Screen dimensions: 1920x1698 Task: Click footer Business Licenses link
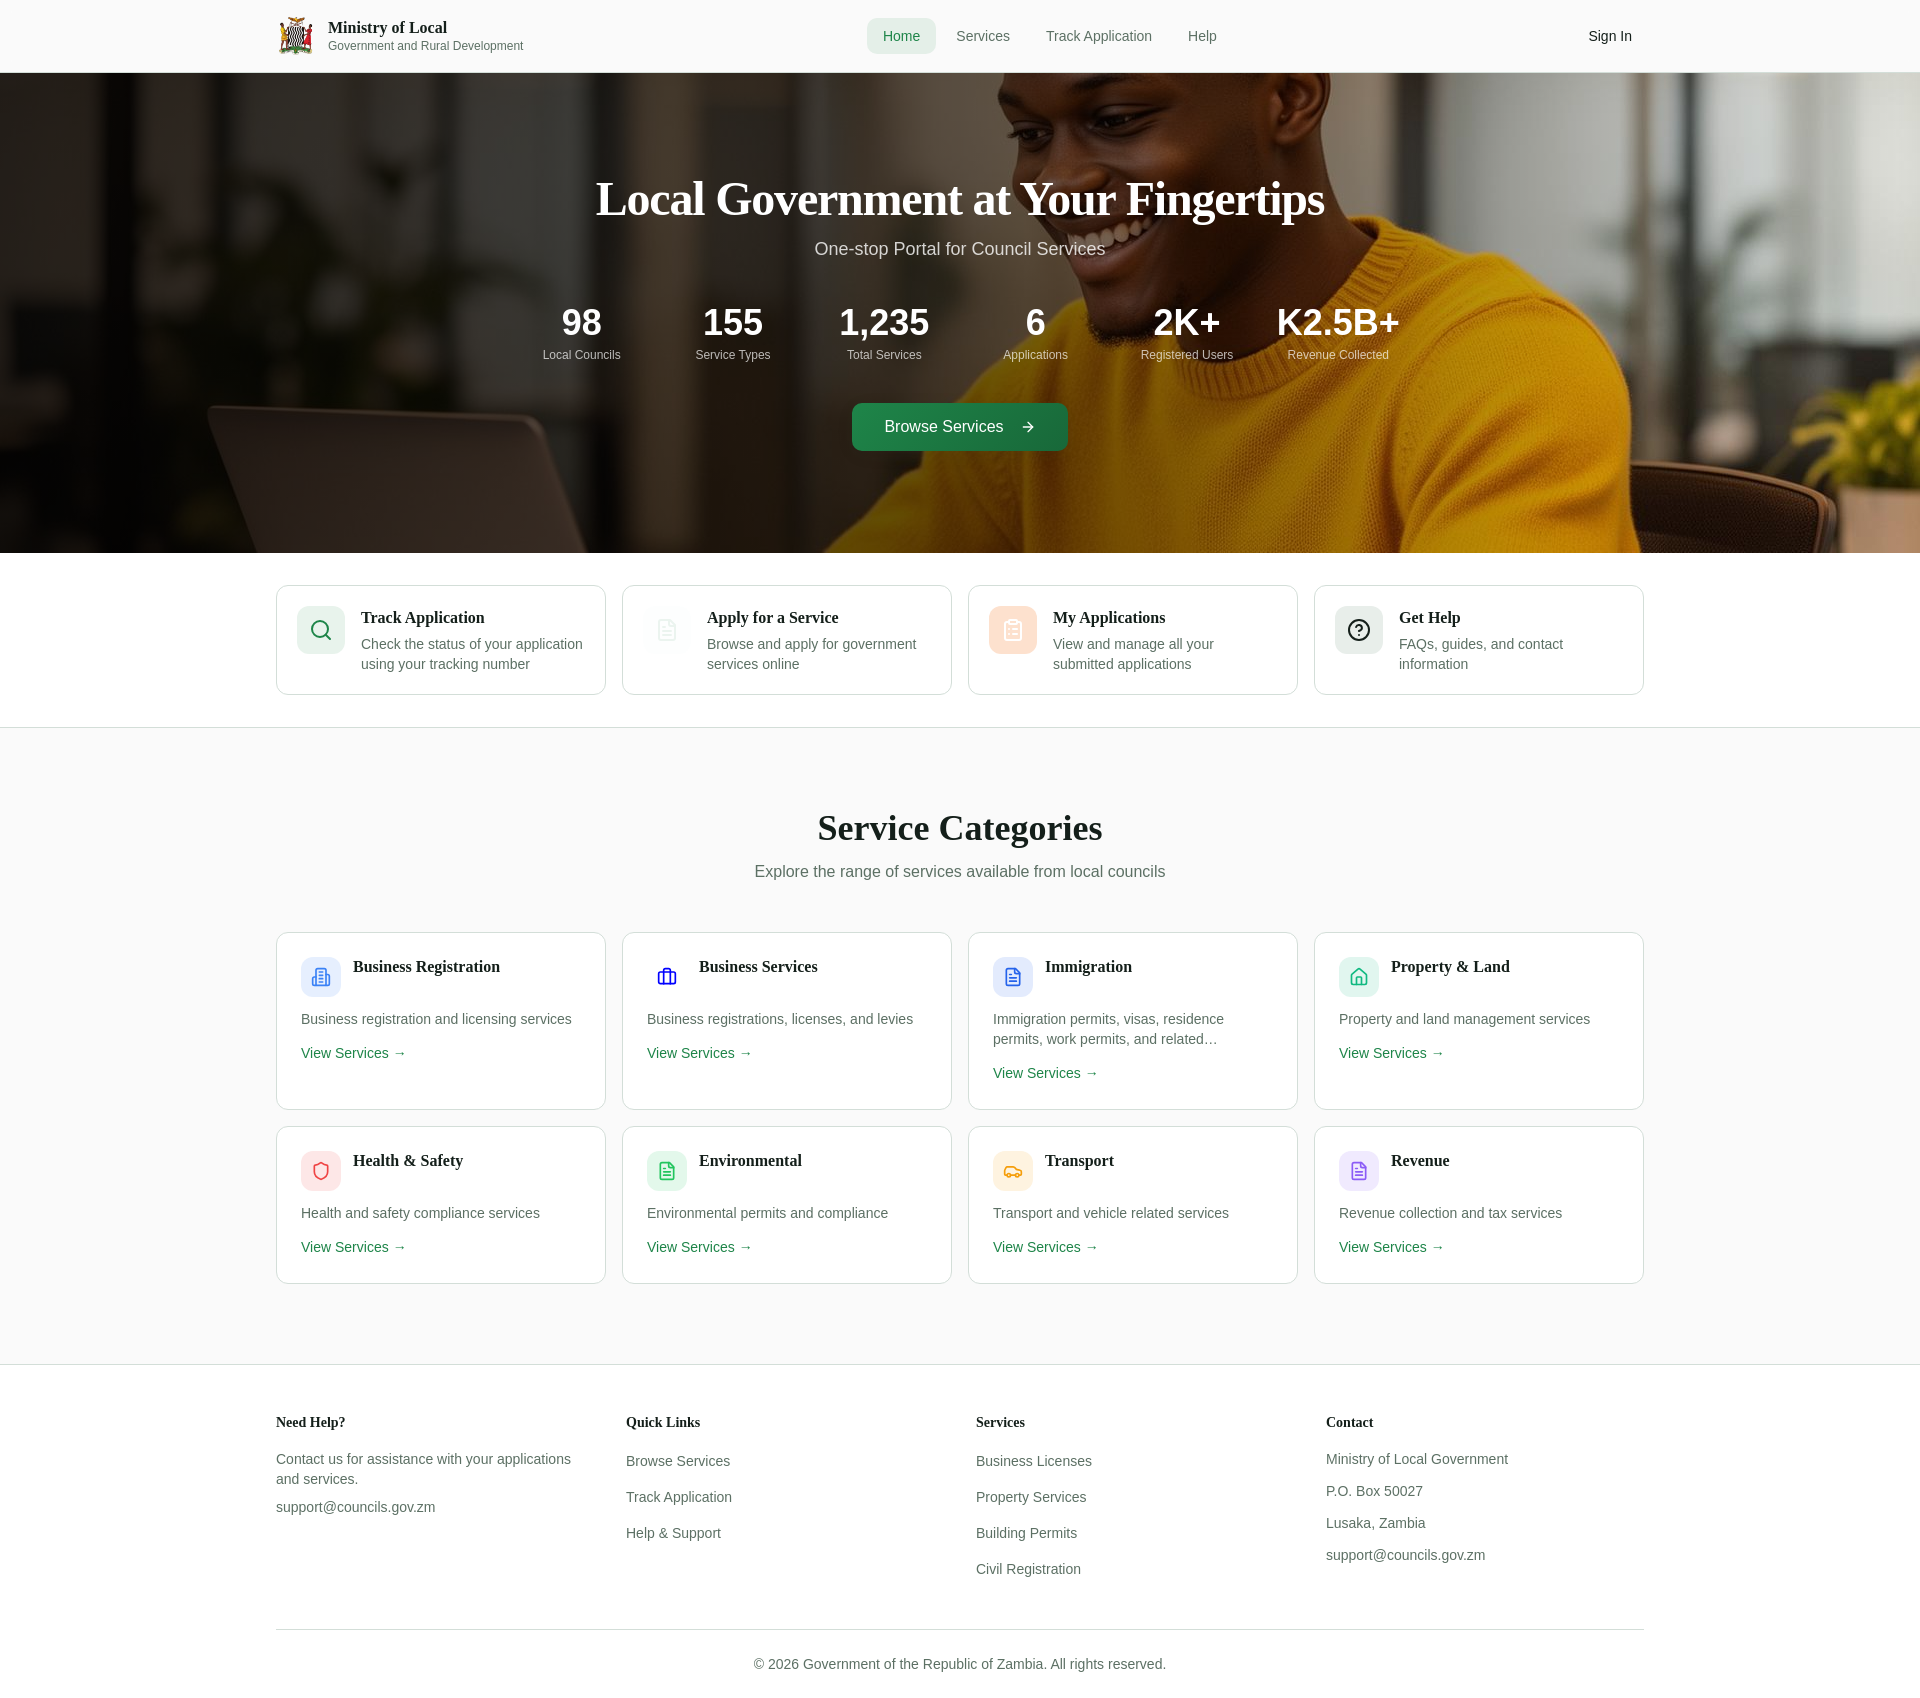pyautogui.click(x=1034, y=1461)
